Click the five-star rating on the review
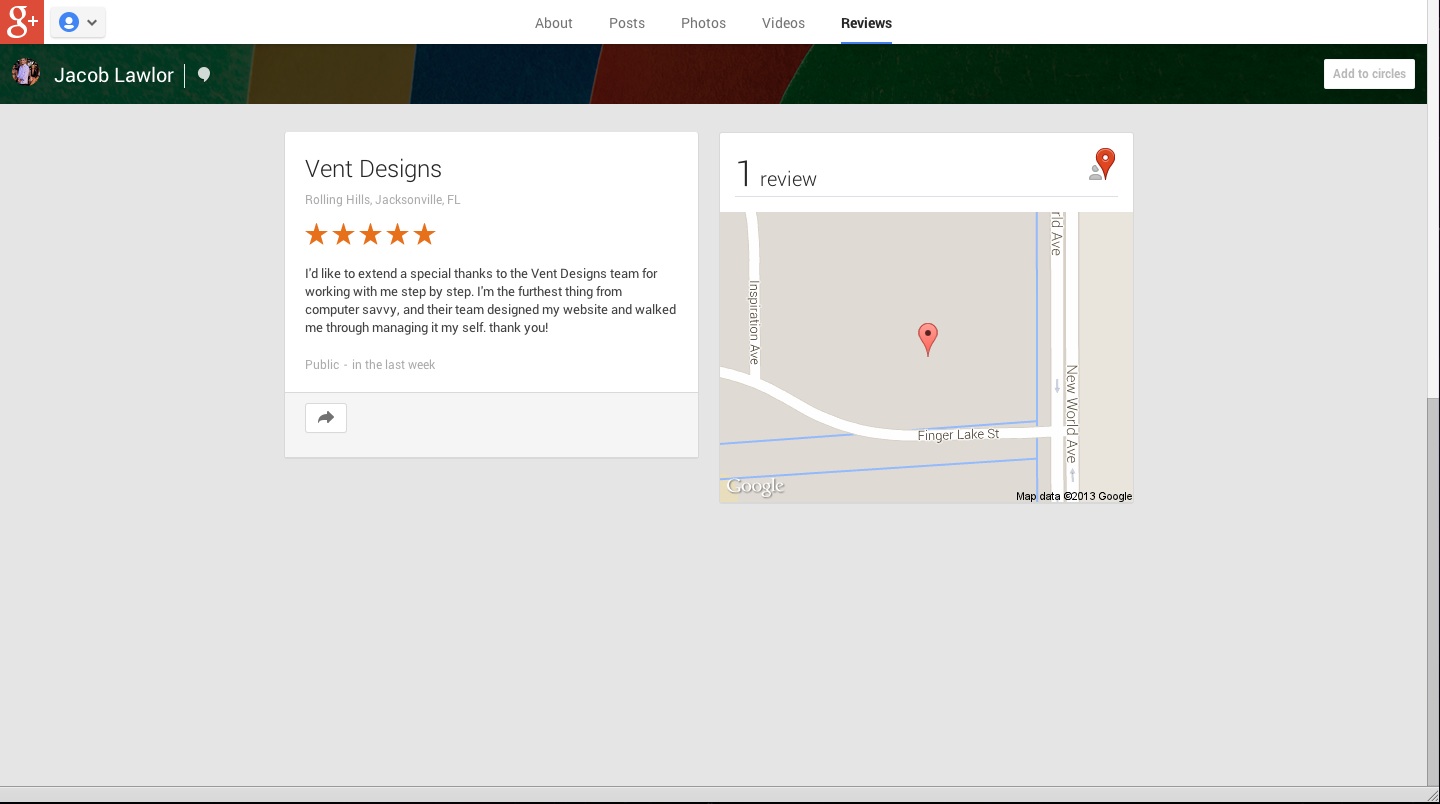Image resolution: width=1440 pixels, height=804 pixels. click(x=370, y=235)
